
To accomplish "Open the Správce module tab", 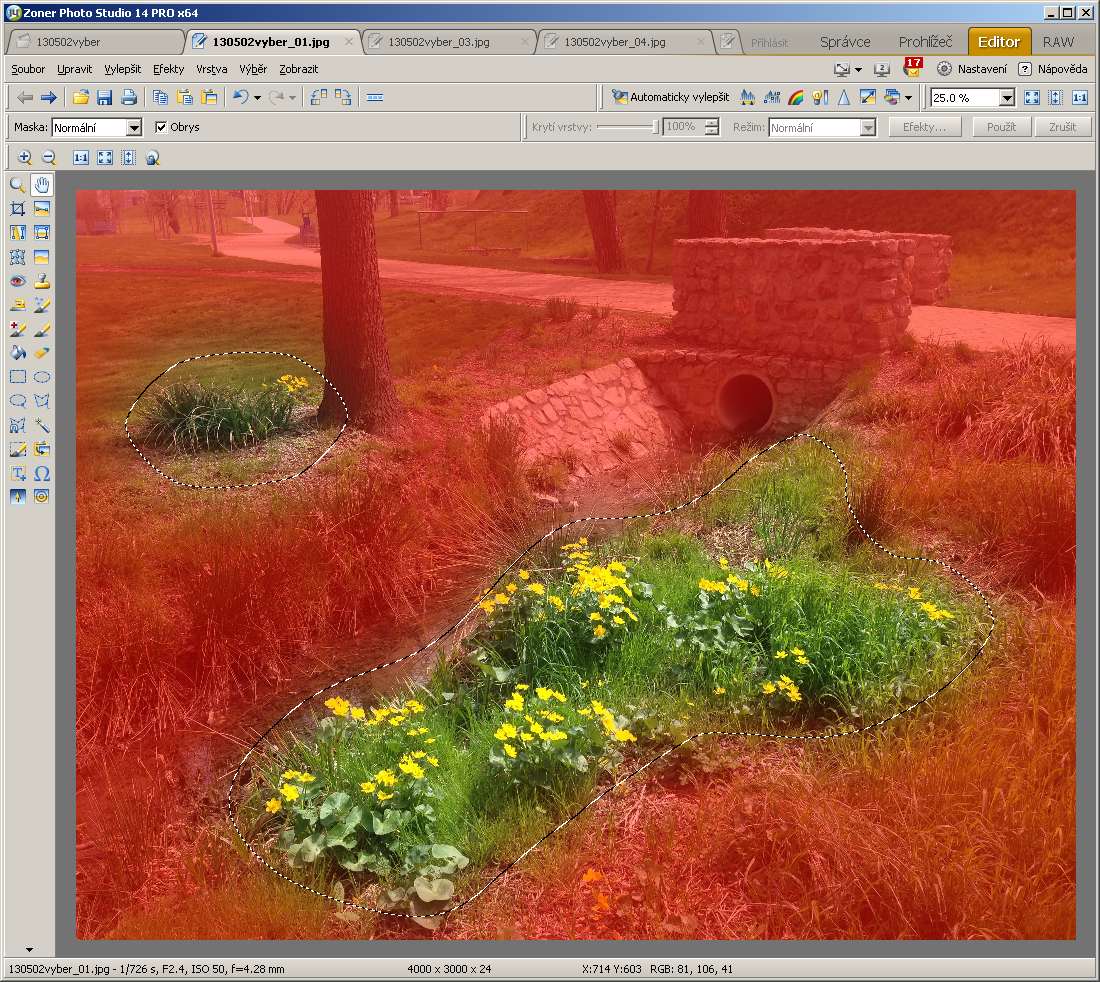I will pos(845,42).
